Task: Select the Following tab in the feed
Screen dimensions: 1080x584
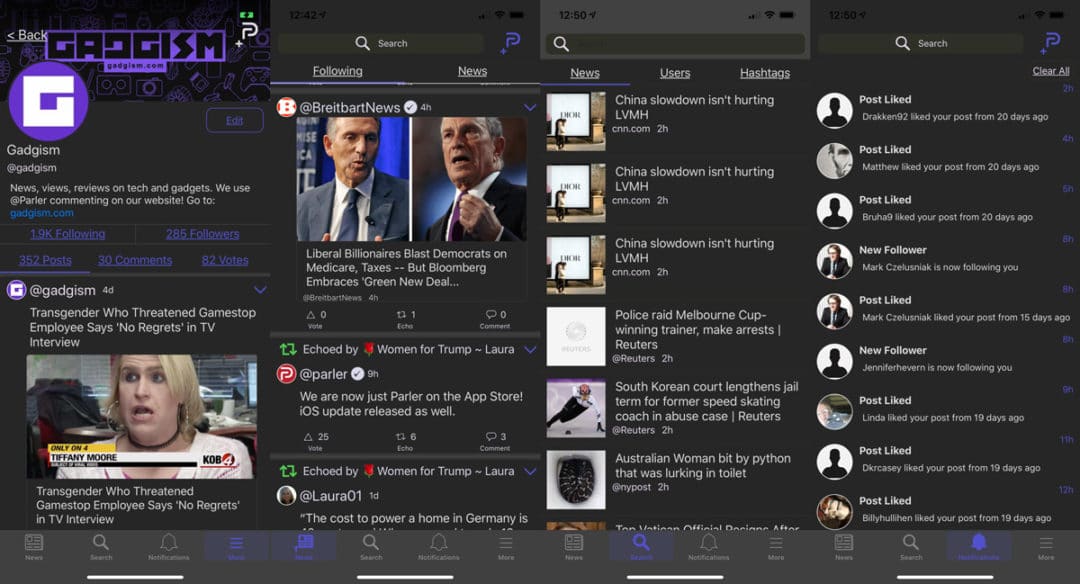Action: pyautogui.click(x=338, y=71)
